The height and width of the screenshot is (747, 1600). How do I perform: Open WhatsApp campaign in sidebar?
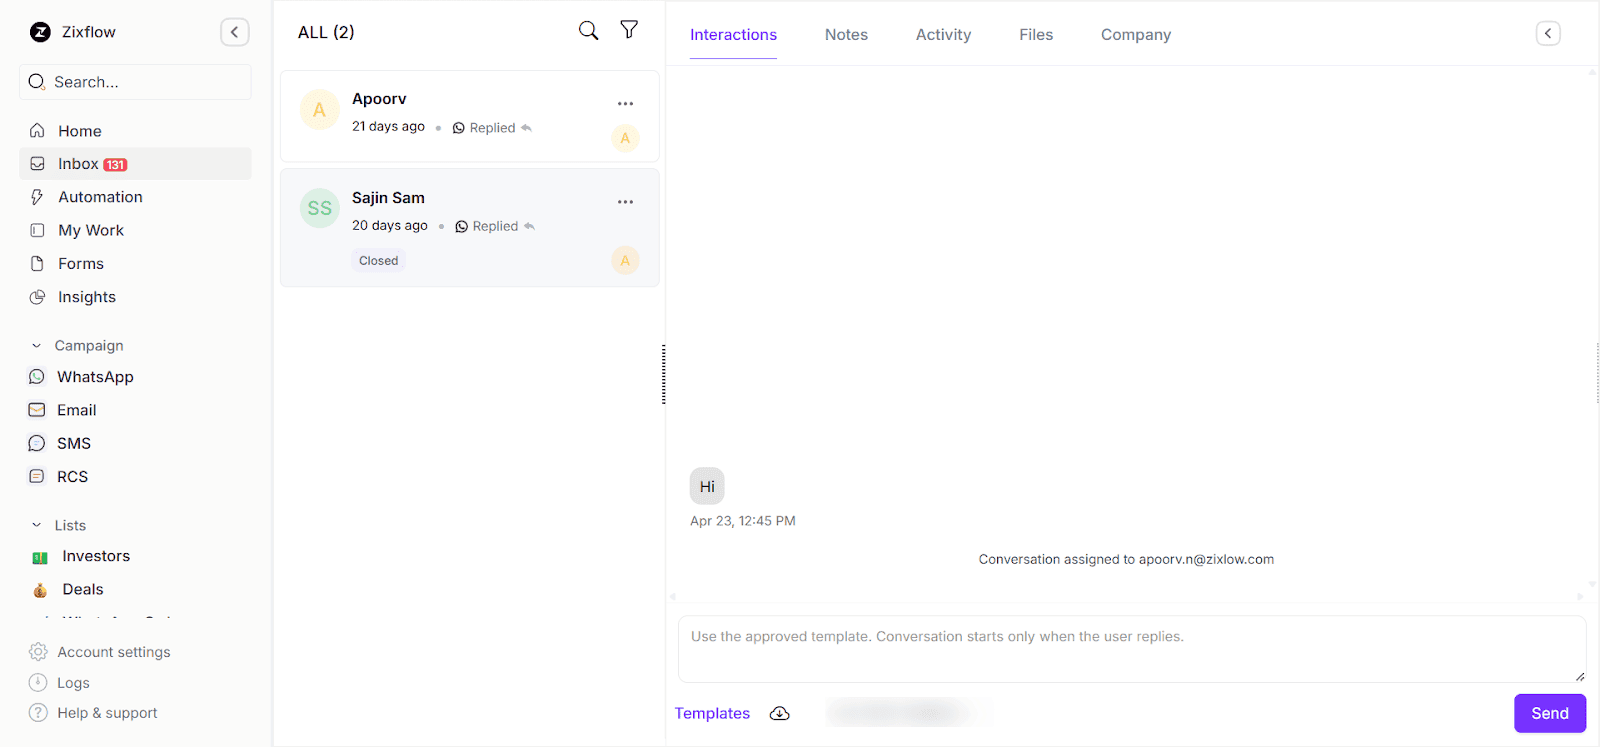95,377
